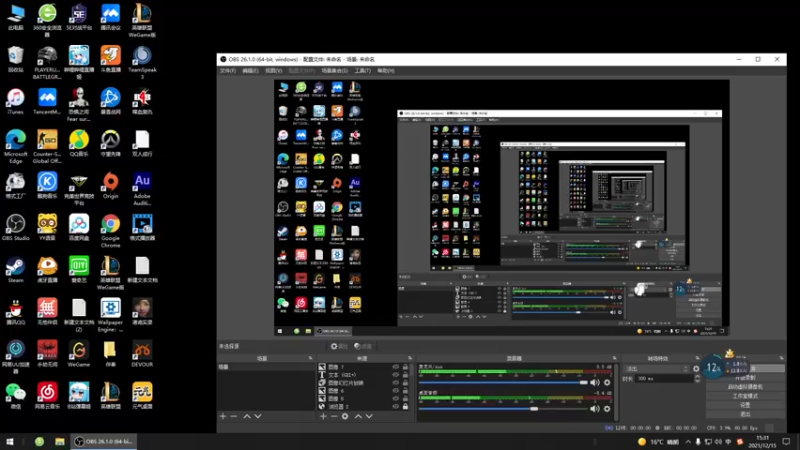Viewport: 800px width, 450px height.
Task: Click the duration spinner arrows beside 300 ms
Action: coord(697,379)
